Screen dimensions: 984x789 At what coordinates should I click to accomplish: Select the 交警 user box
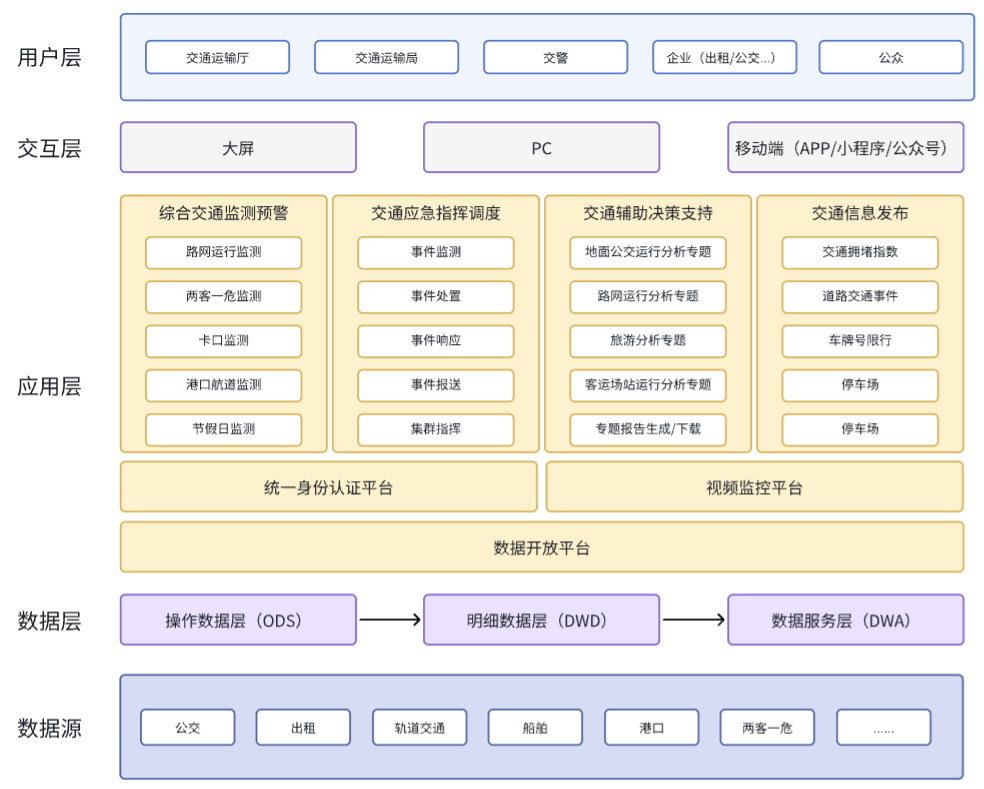555,58
